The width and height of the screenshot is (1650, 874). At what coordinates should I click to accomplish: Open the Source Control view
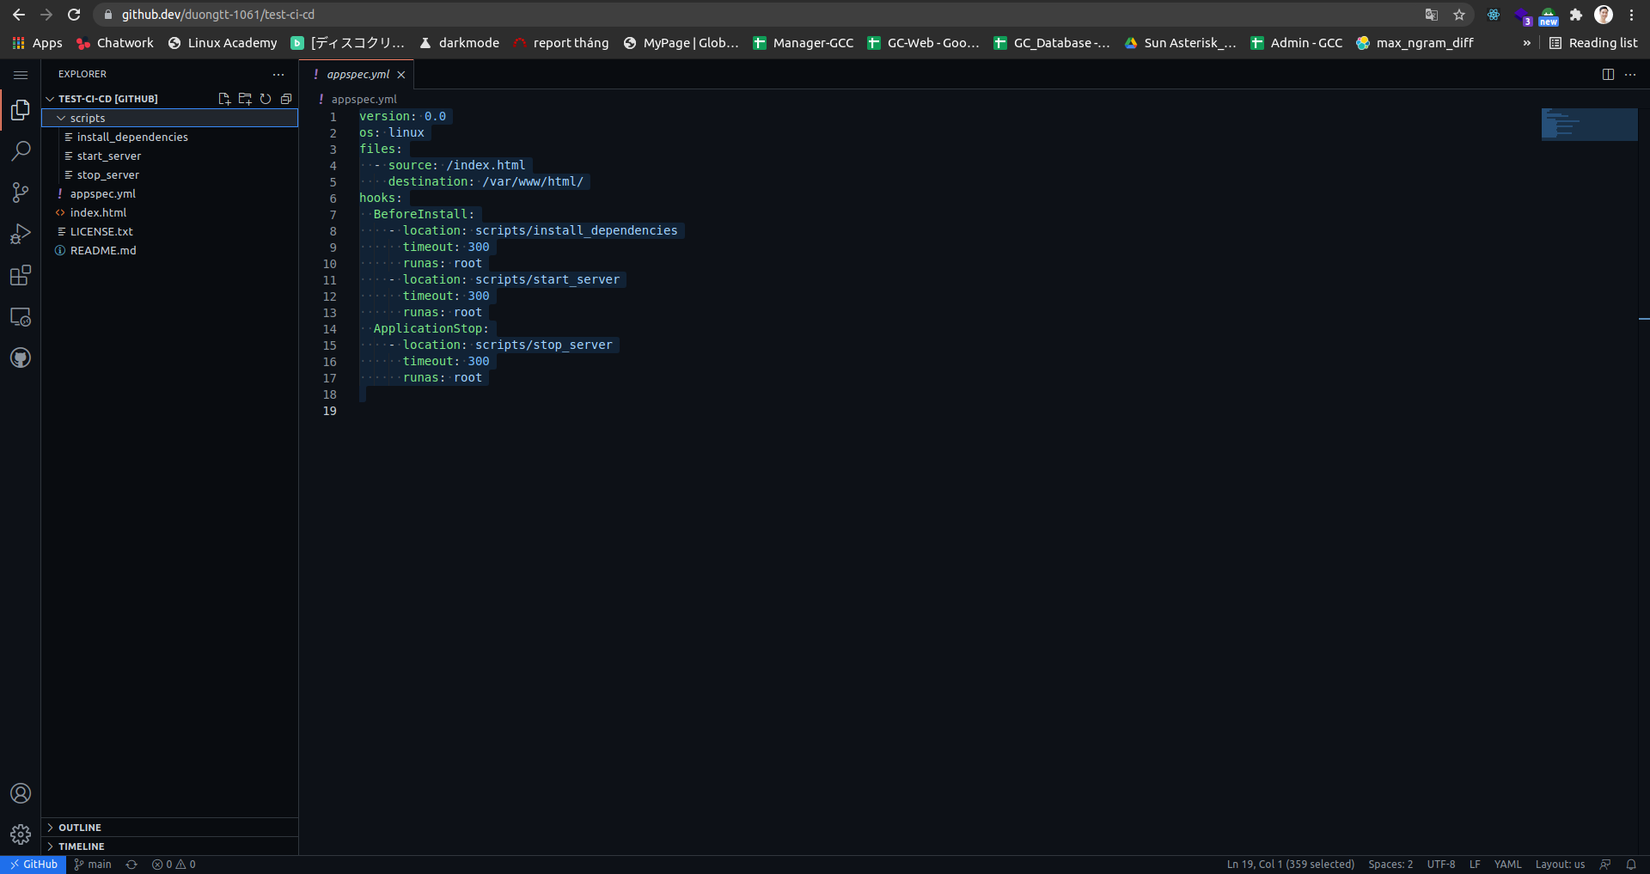click(20, 192)
